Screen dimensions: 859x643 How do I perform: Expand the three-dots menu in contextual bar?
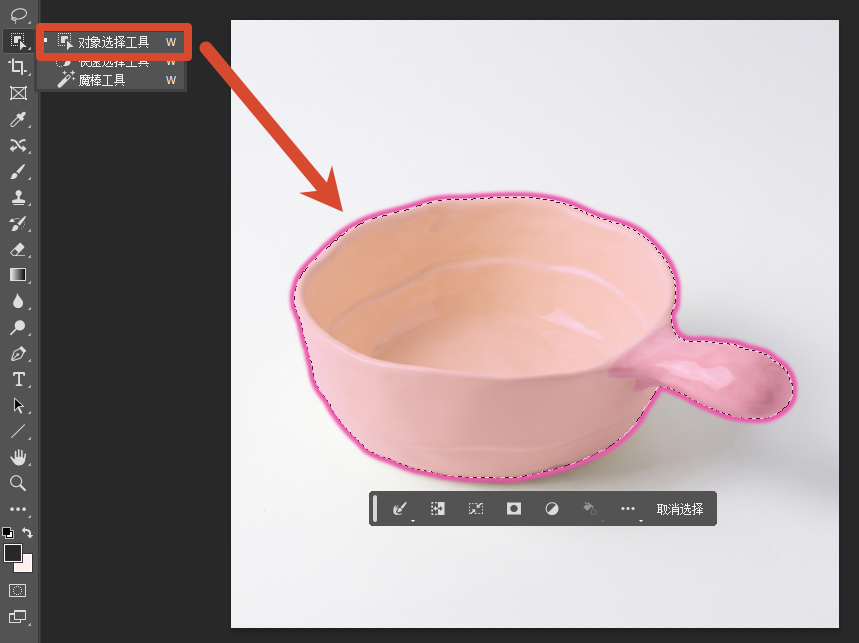pos(628,509)
